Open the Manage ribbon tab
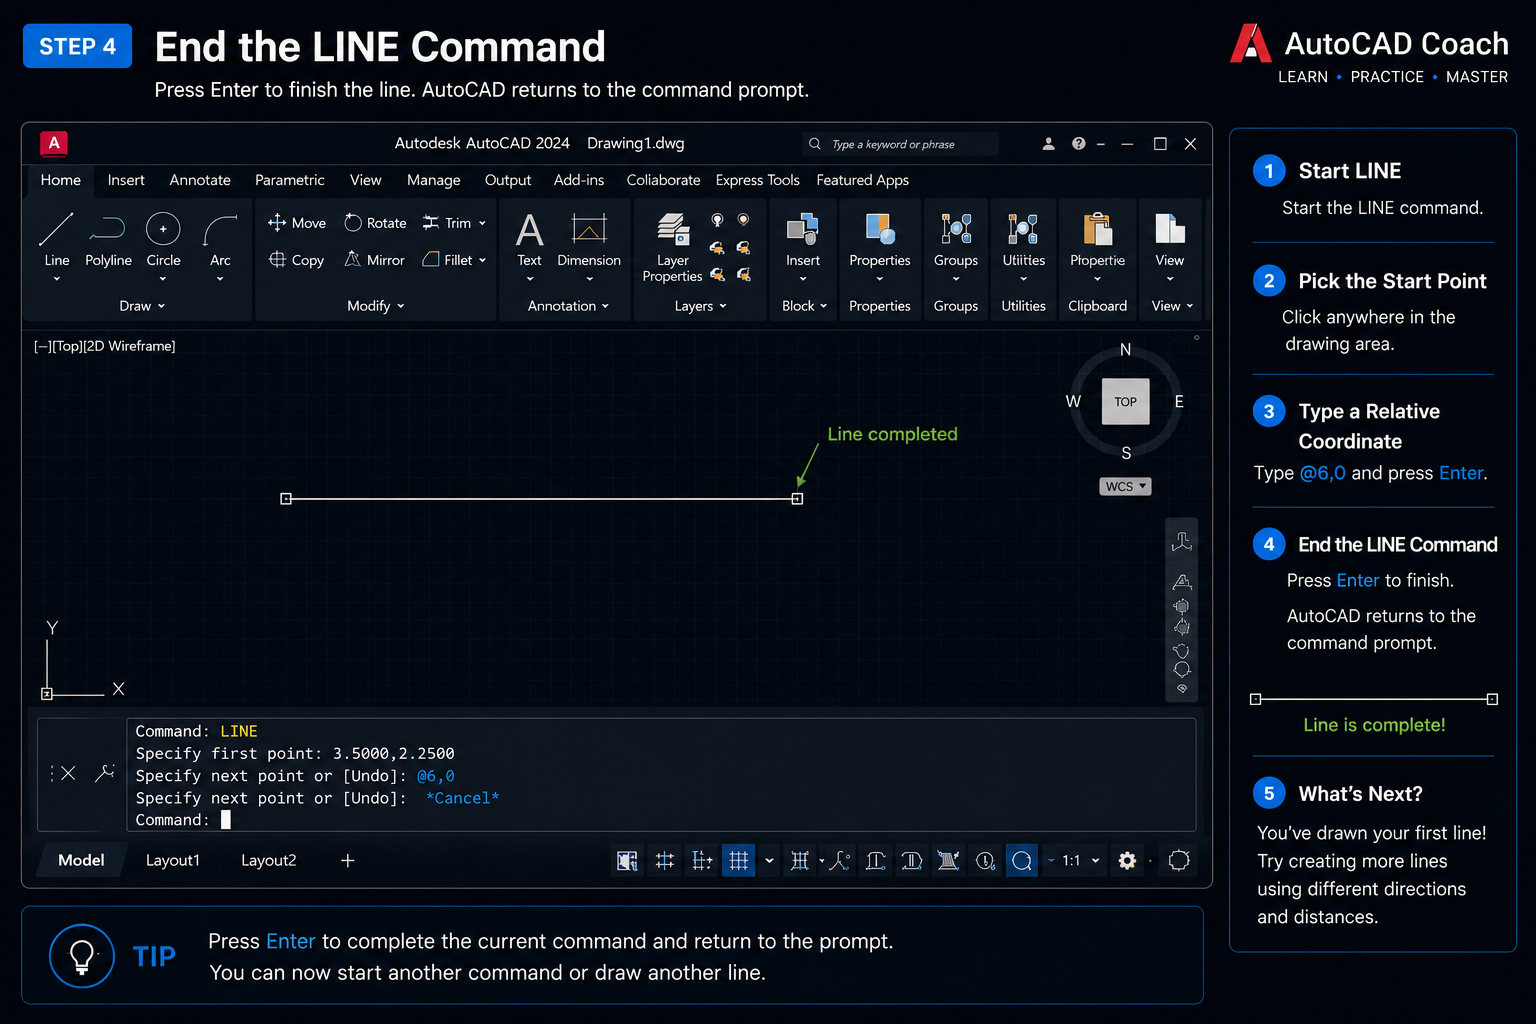Screen dimensions: 1536x1024 (434, 180)
